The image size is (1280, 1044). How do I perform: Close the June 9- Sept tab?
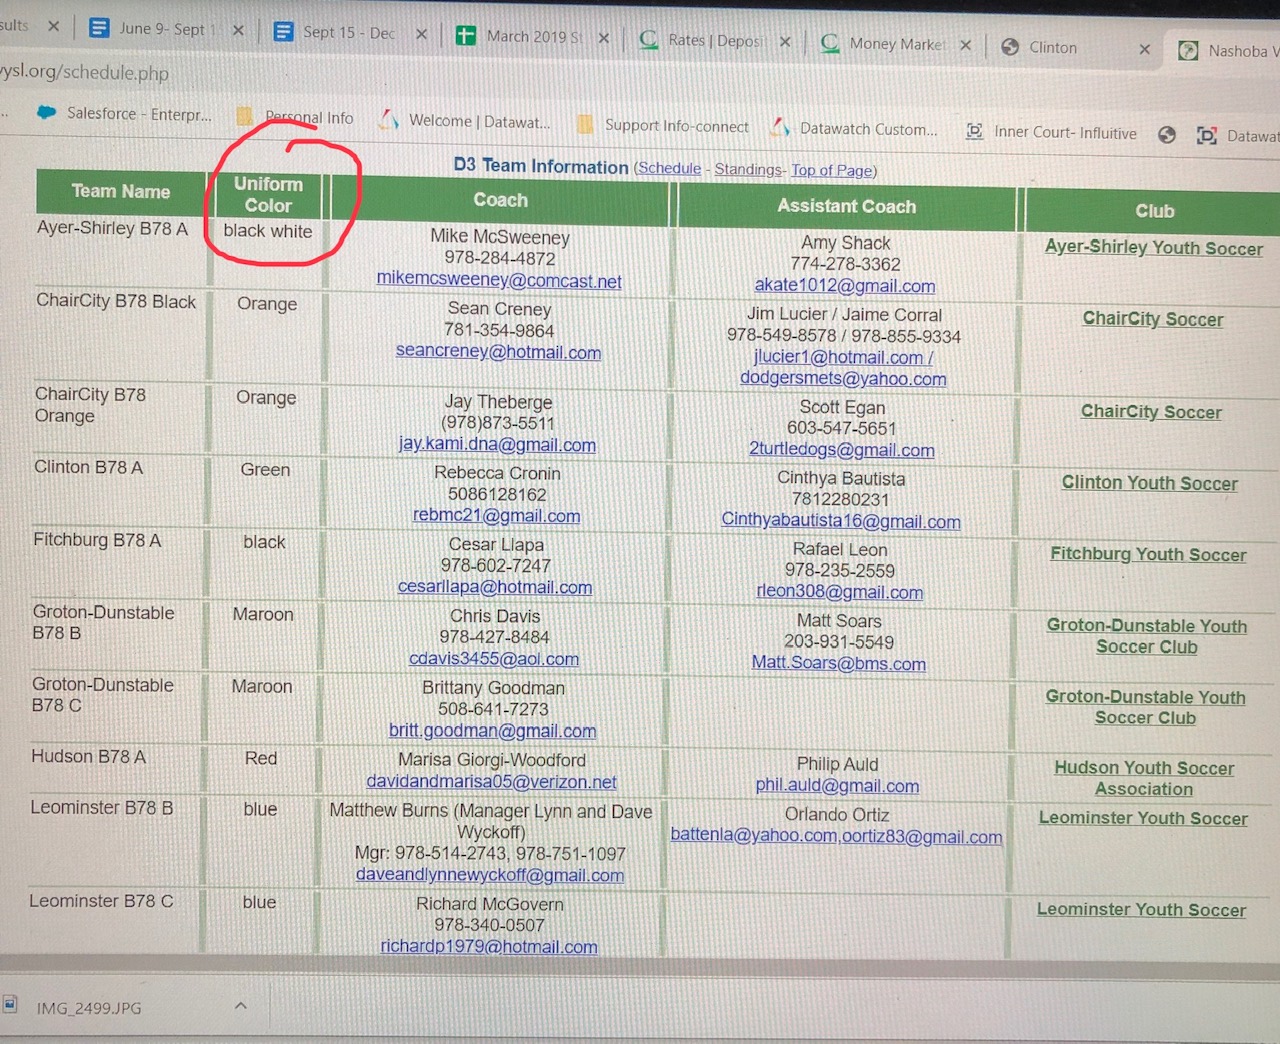tap(238, 30)
